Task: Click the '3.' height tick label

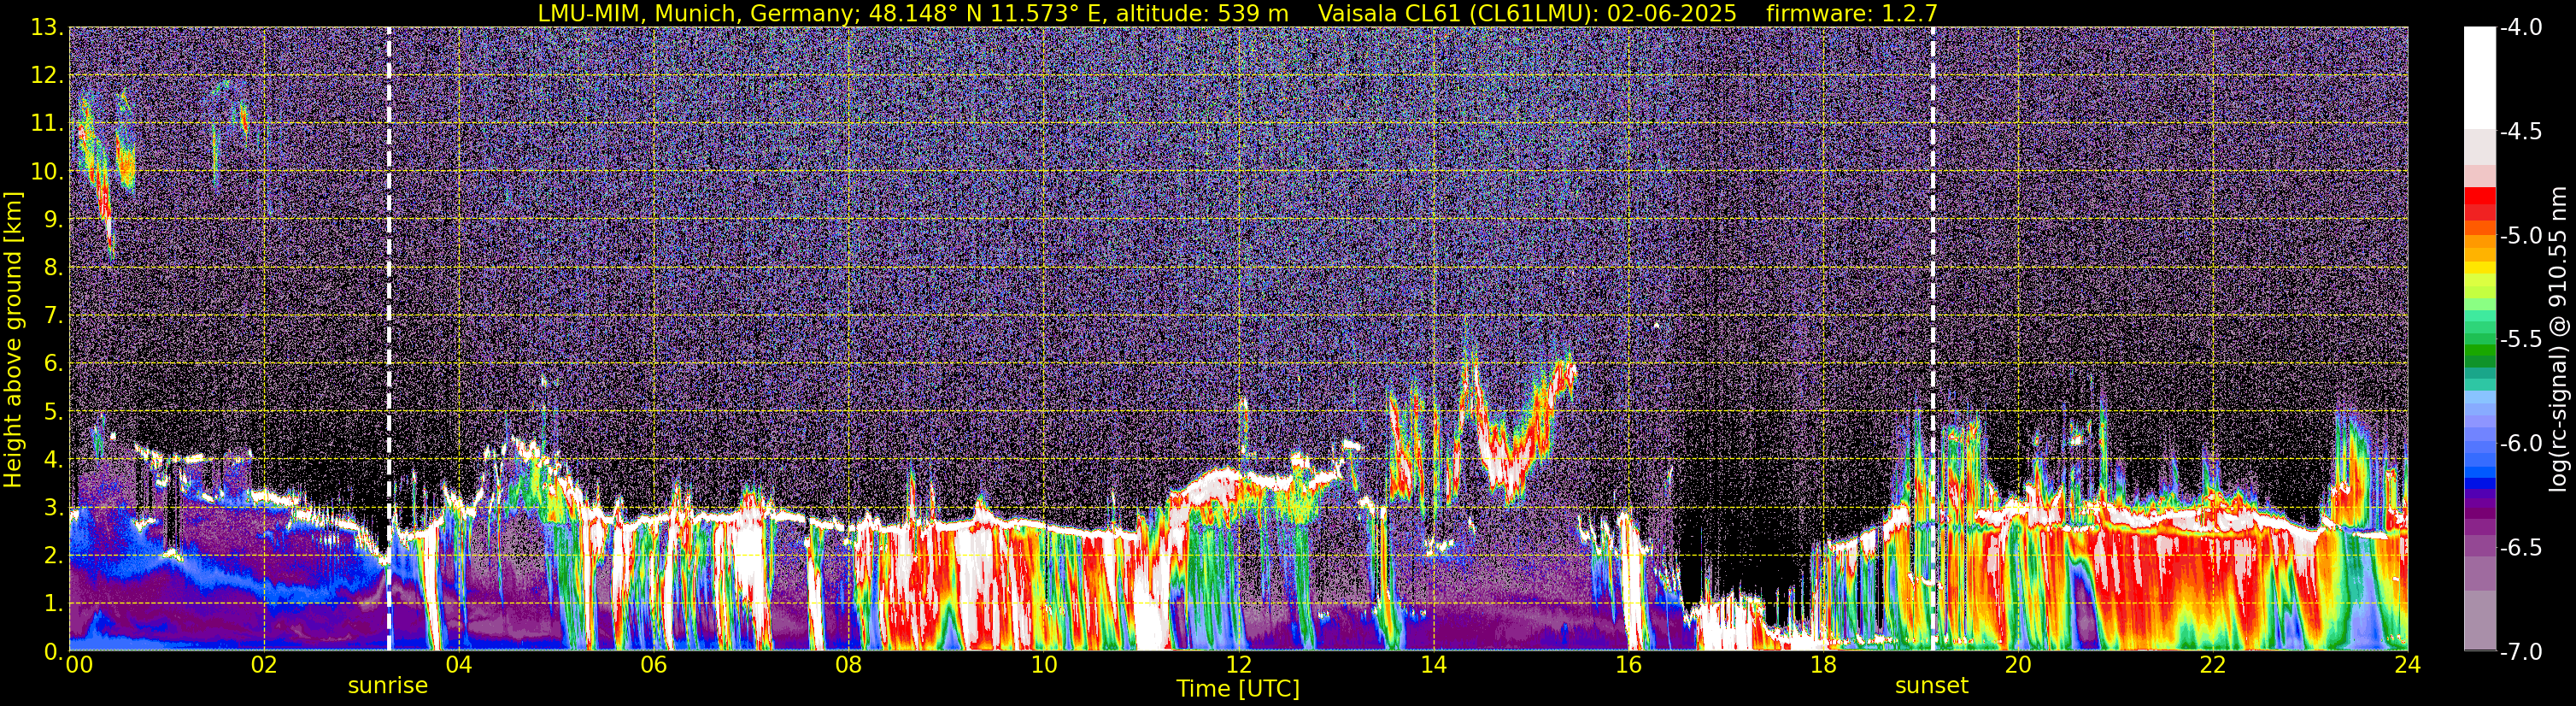Action: coord(52,508)
